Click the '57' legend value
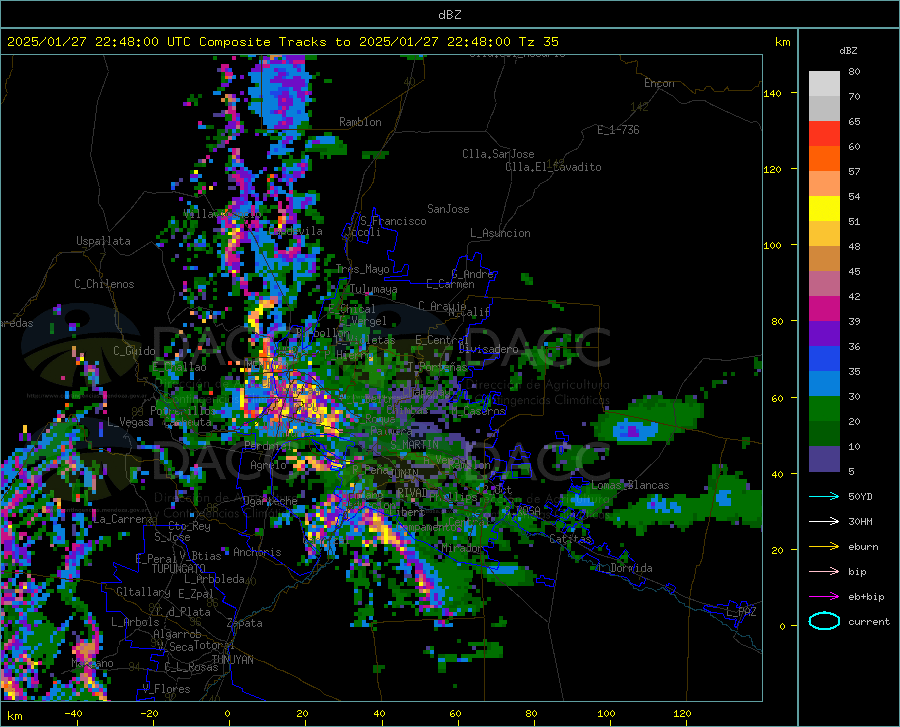The image size is (900, 727). click(x=854, y=172)
